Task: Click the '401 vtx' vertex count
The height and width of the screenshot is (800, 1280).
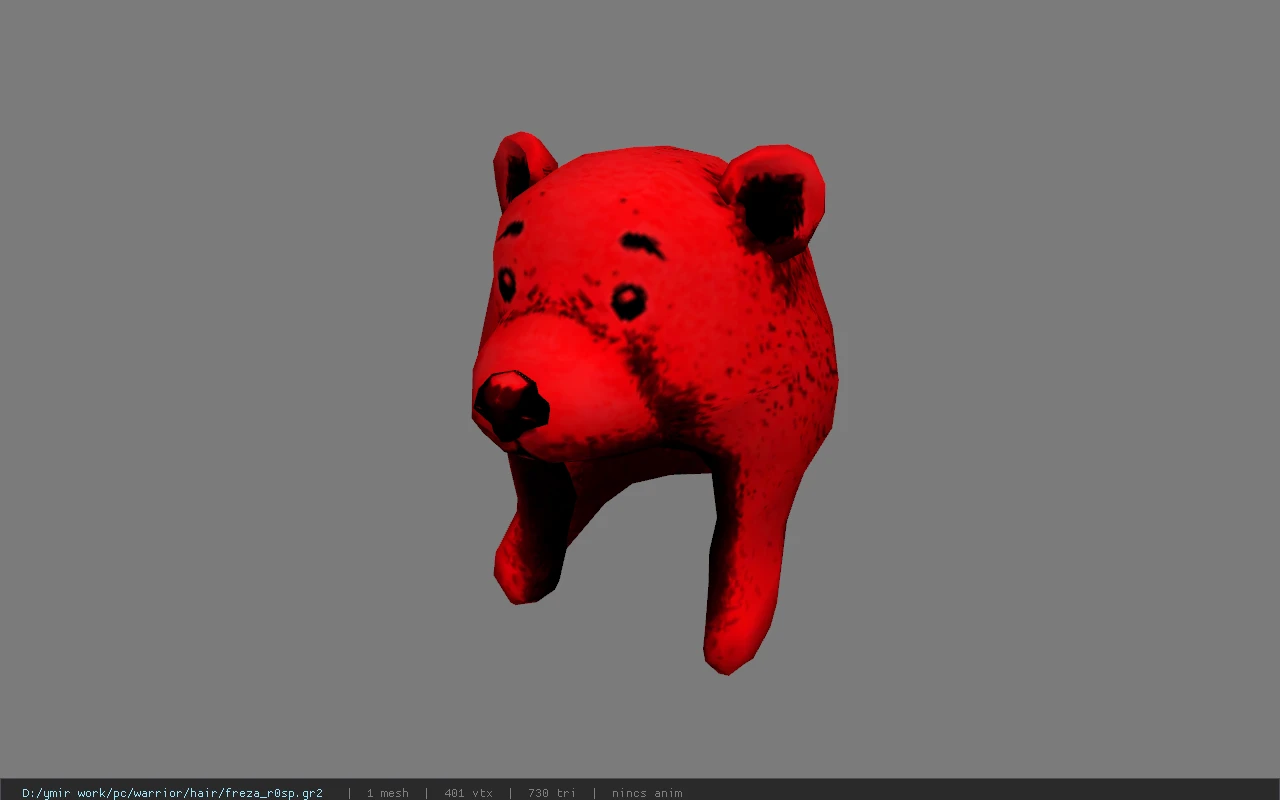Action: click(x=468, y=793)
